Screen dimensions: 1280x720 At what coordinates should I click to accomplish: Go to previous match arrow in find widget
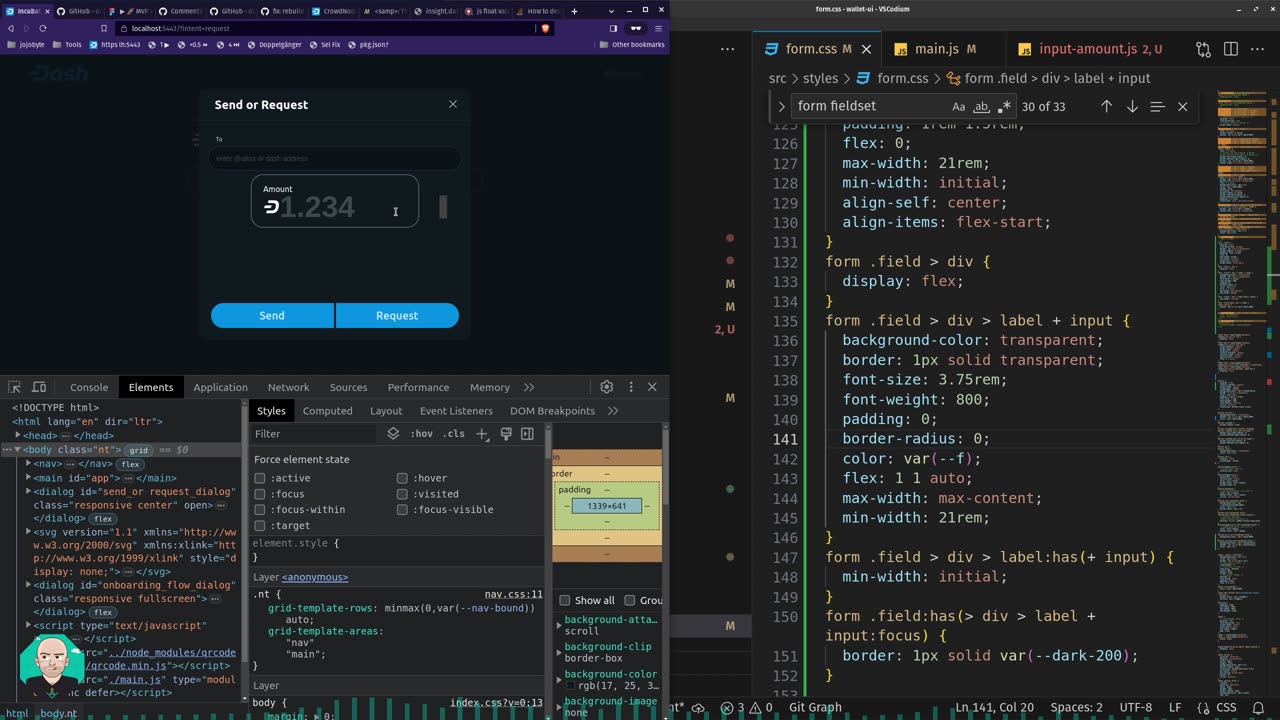click(x=1106, y=106)
